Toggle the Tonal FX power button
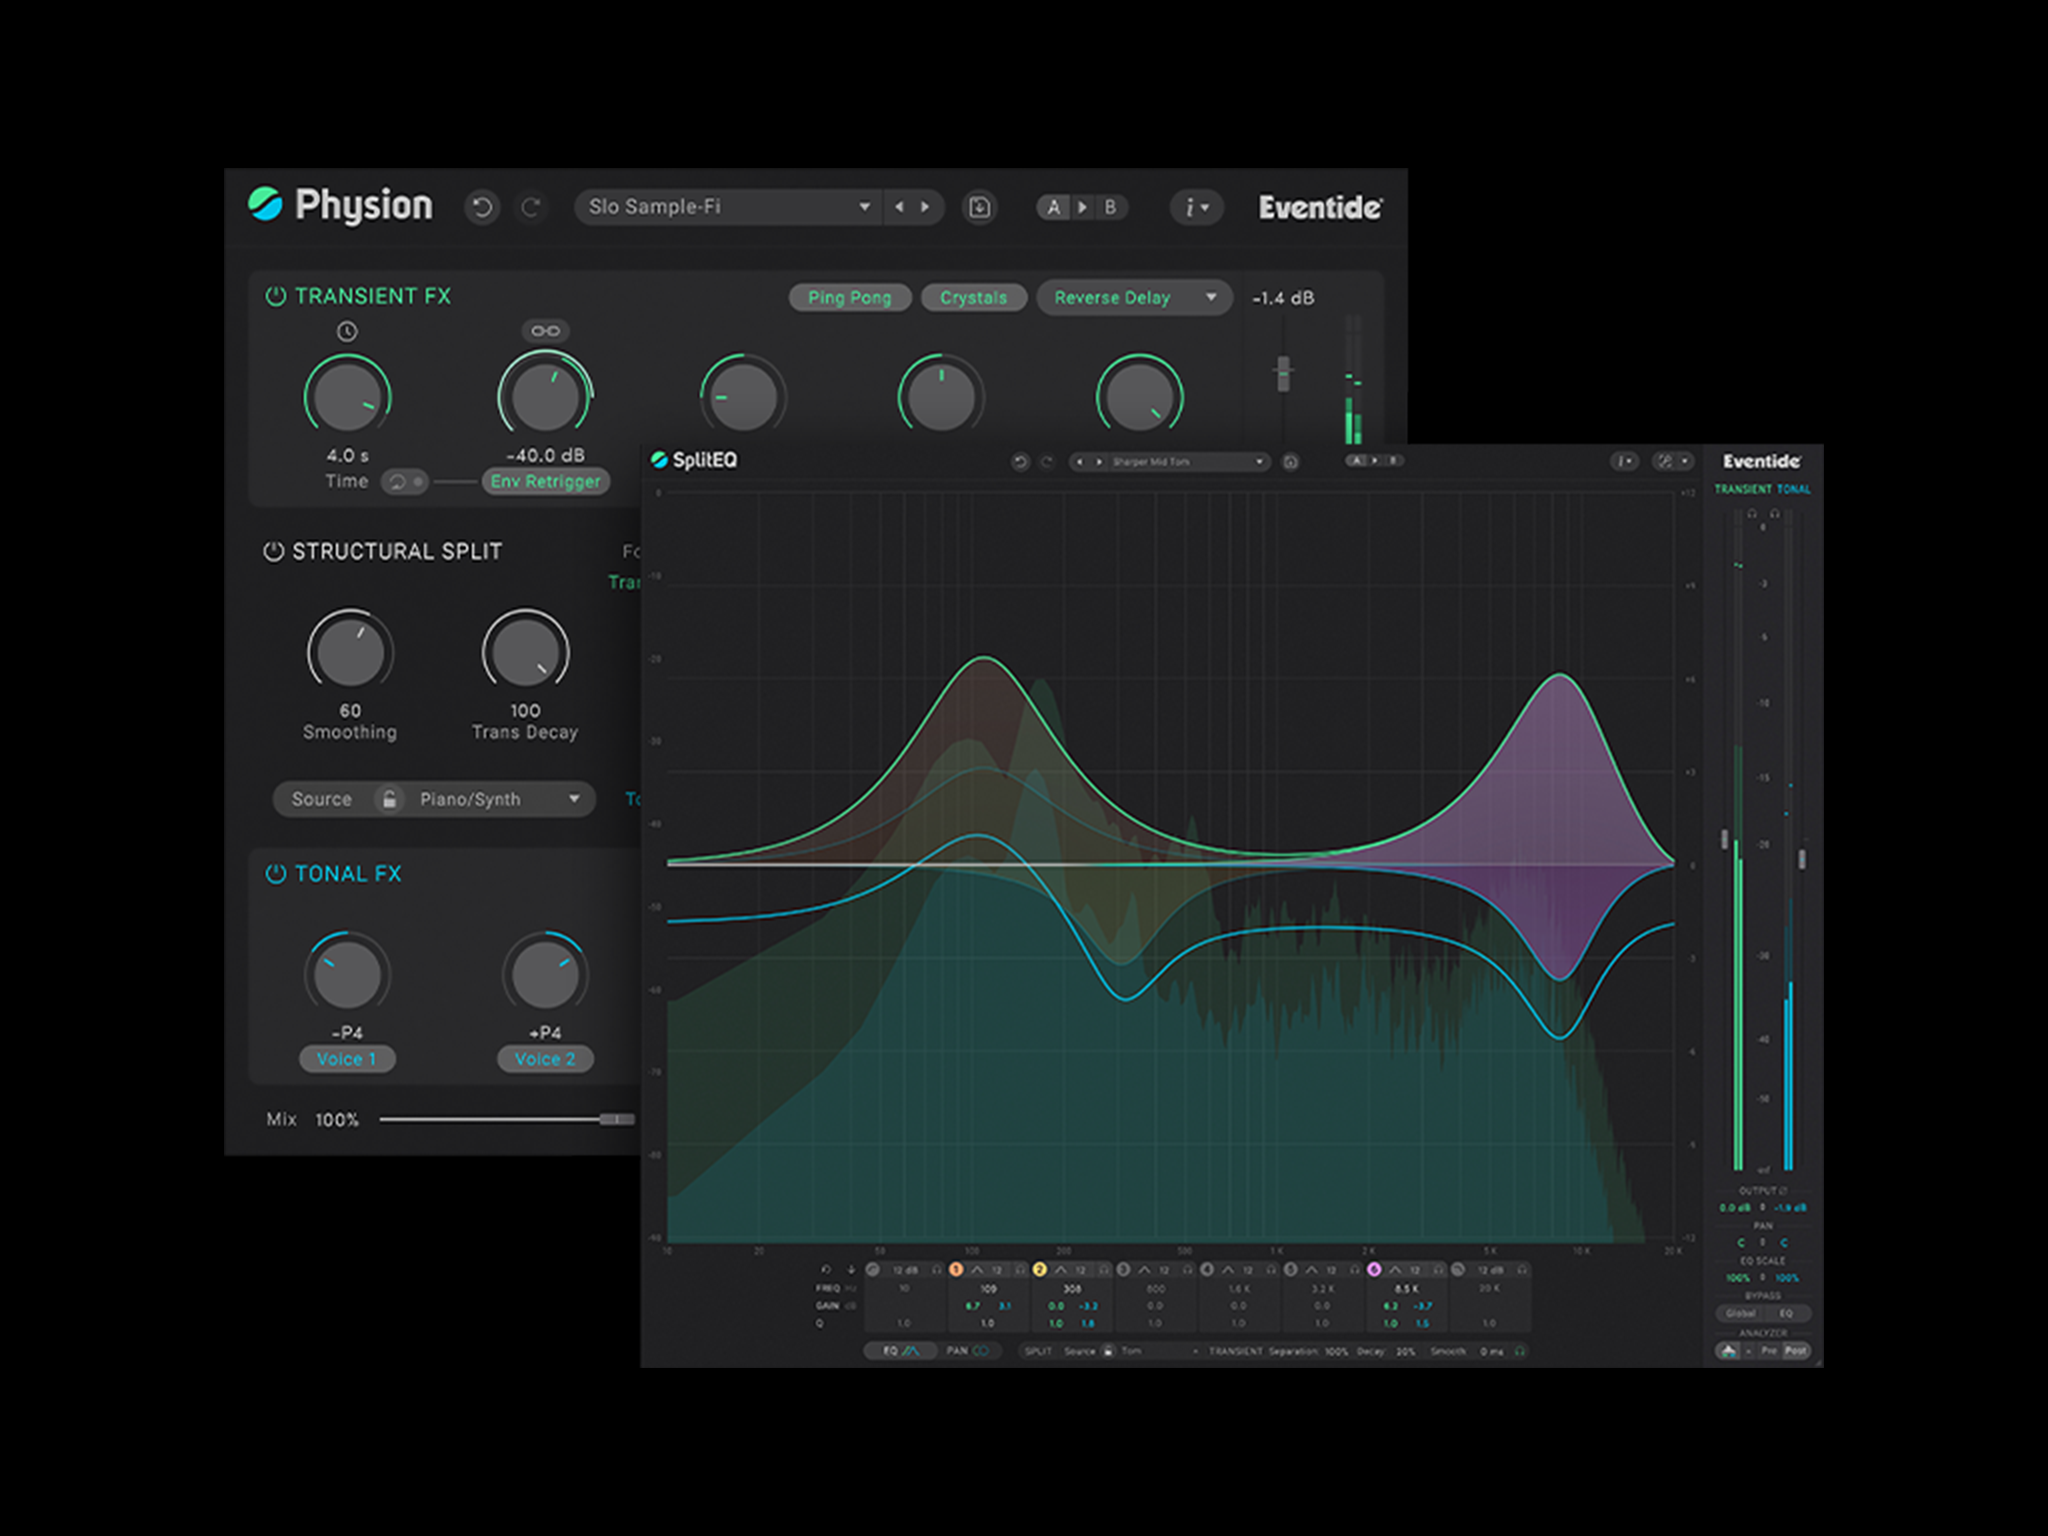This screenshot has height=1536, width=2048. pyautogui.click(x=275, y=873)
